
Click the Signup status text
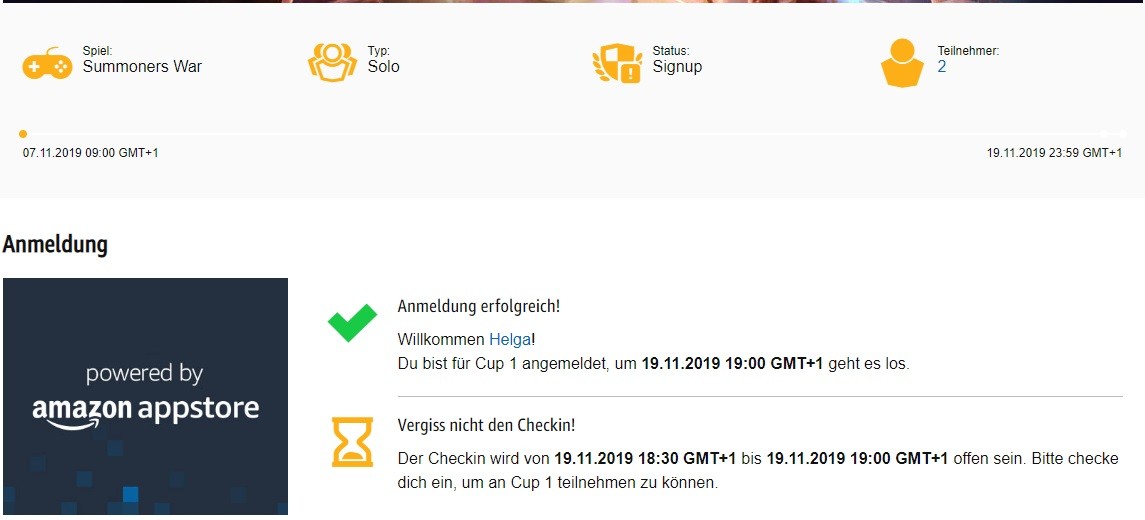pyautogui.click(x=677, y=66)
